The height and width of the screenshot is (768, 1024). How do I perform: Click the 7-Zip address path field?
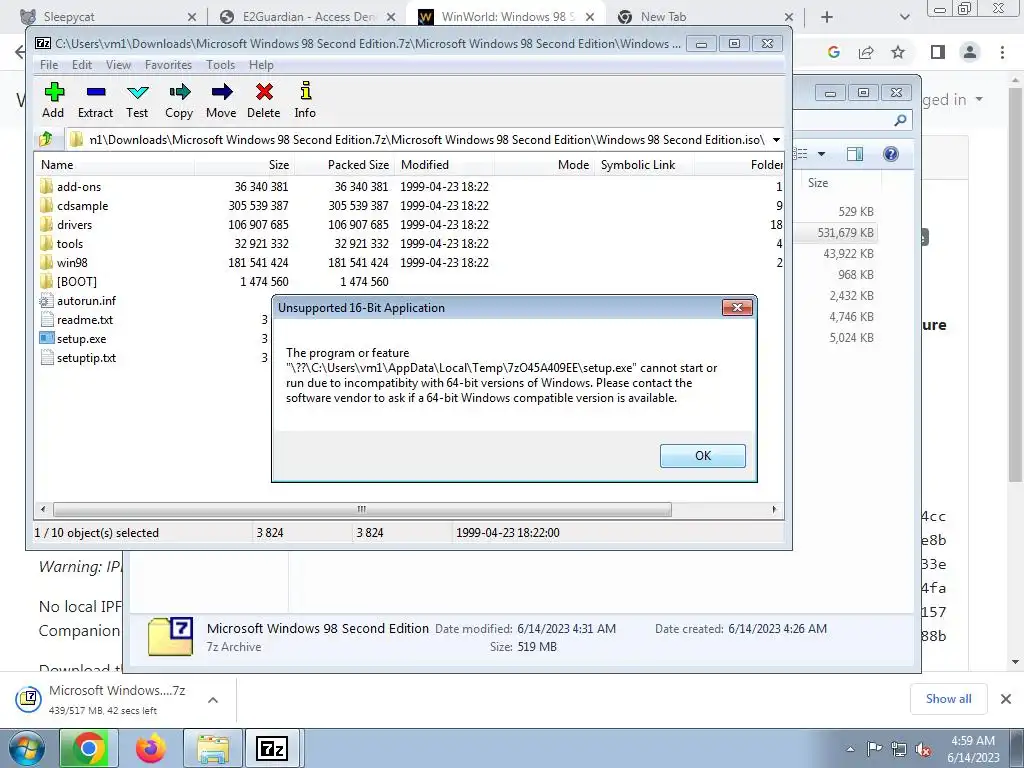[418, 140]
